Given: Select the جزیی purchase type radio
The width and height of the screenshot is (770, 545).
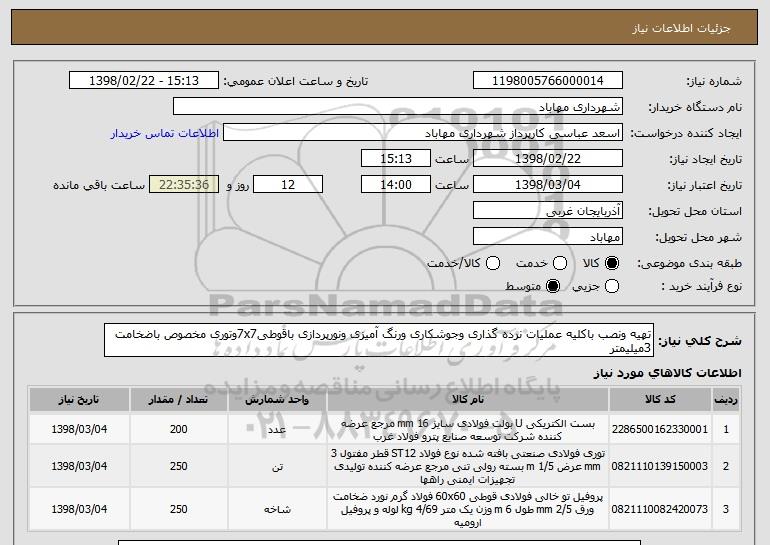Looking at the screenshot, I should click(612, 286).
